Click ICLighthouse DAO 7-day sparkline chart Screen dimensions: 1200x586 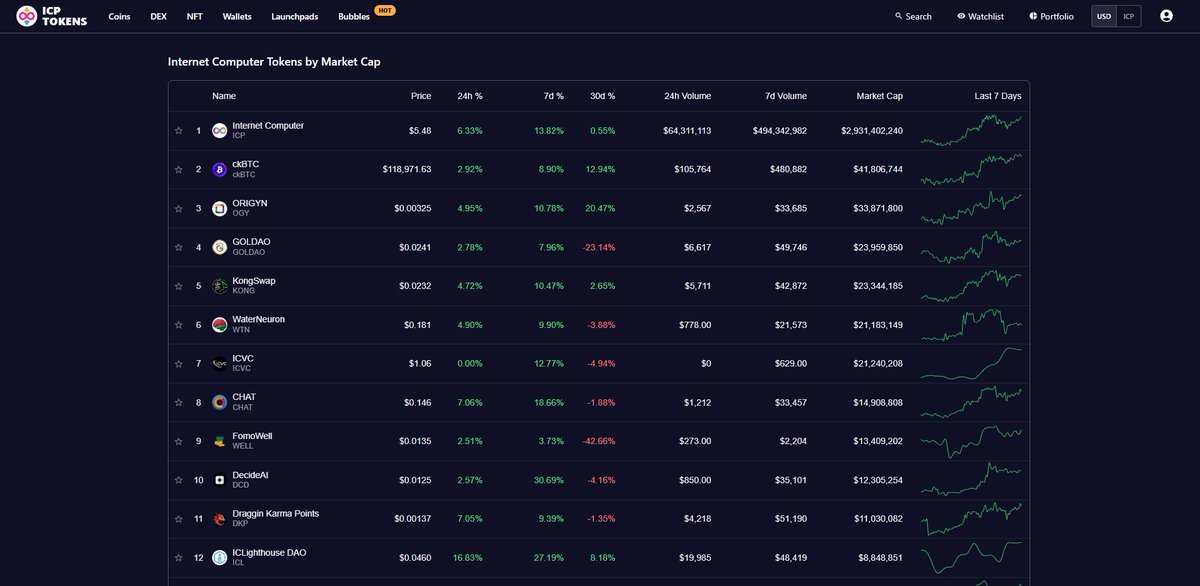click(971, 557)
